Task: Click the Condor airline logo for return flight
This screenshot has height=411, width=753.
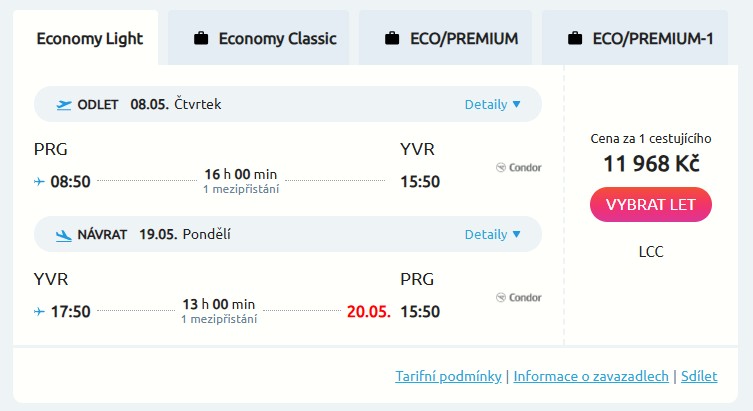Action: (519, 297)
